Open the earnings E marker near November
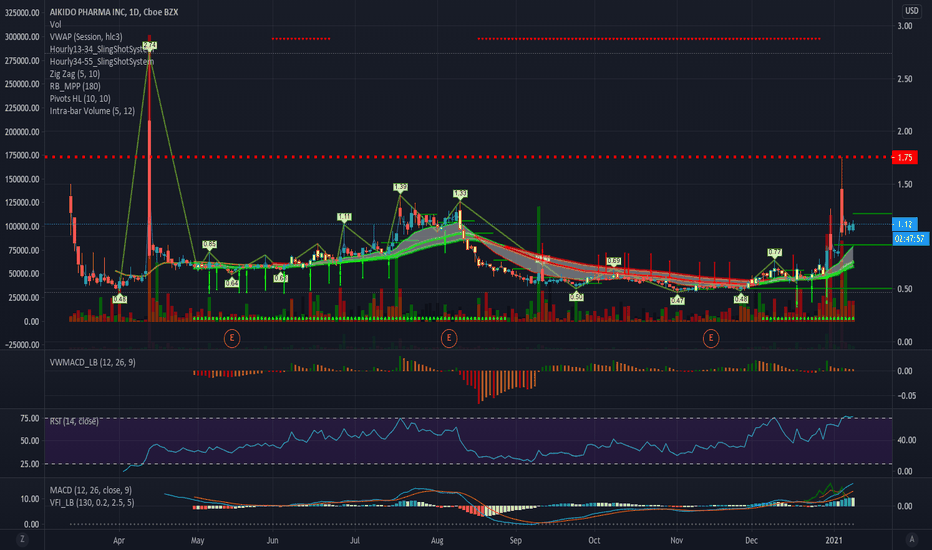 (x=711, y=338)
